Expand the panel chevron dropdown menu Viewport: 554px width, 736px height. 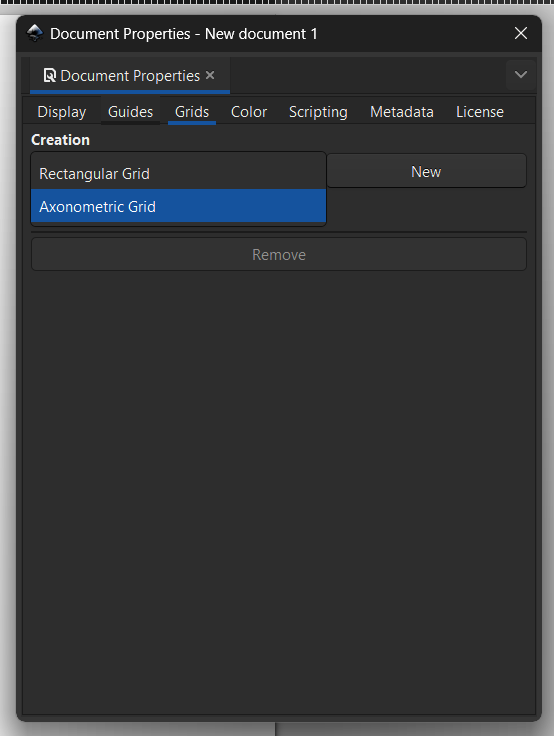pos(521,75)
